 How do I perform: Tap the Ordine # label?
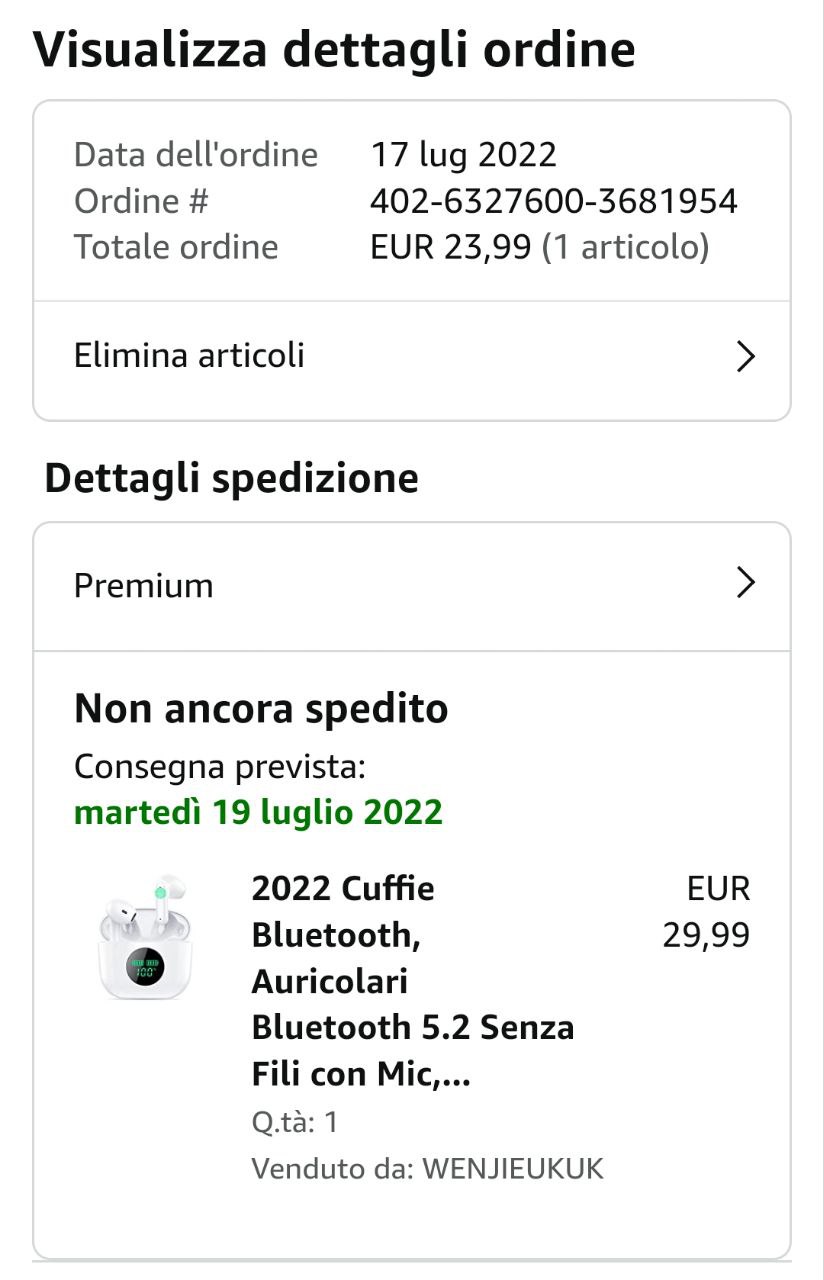141,201
